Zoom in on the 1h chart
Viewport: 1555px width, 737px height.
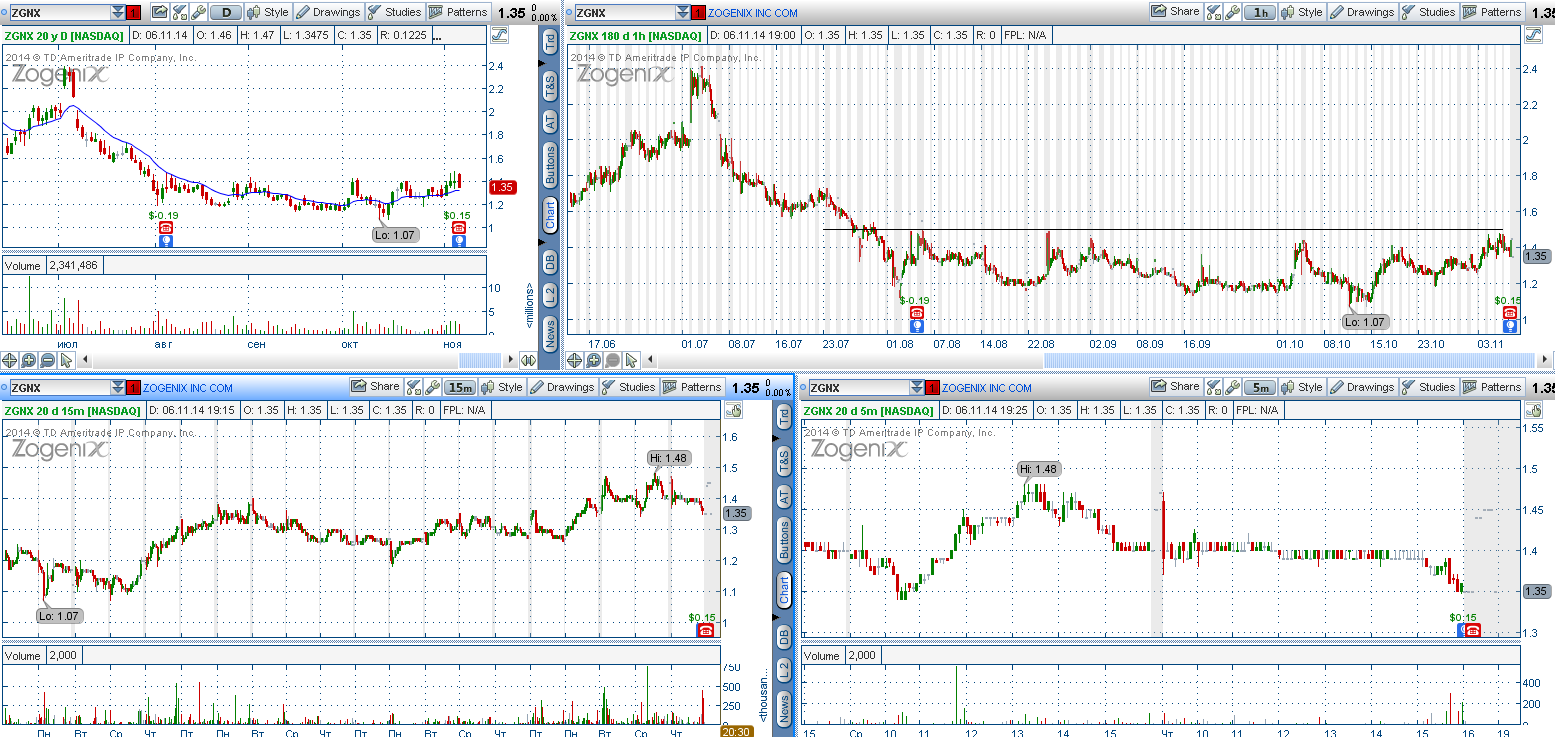594,360
